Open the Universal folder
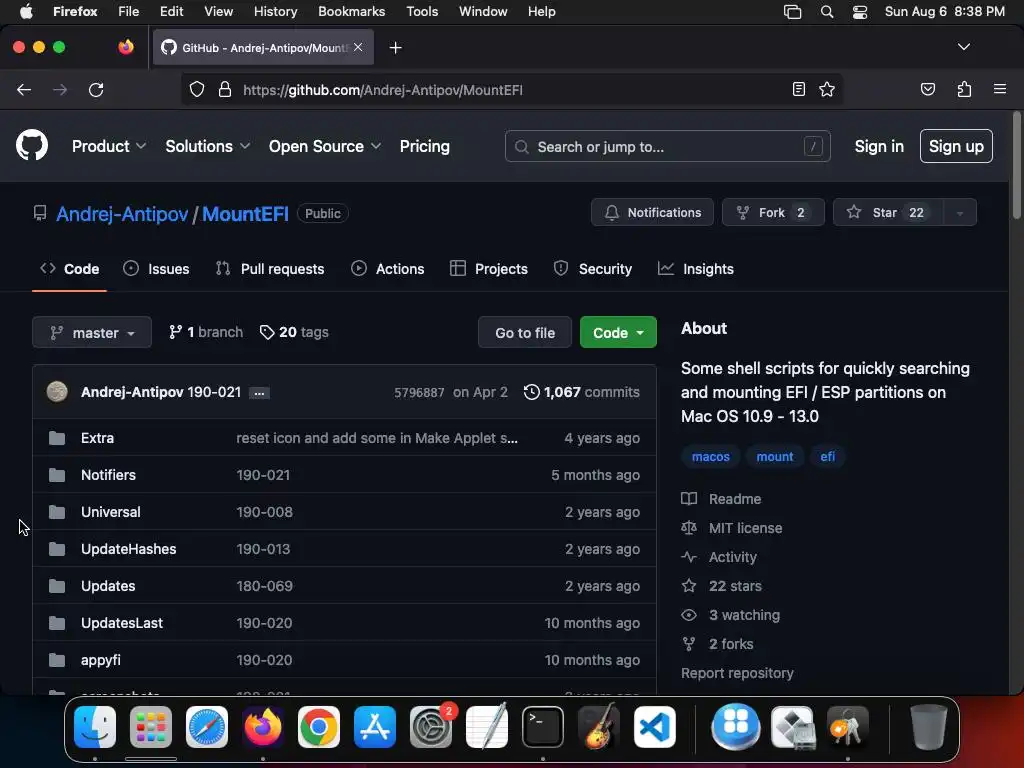The image size is (1024, 768). coord(110,512)
